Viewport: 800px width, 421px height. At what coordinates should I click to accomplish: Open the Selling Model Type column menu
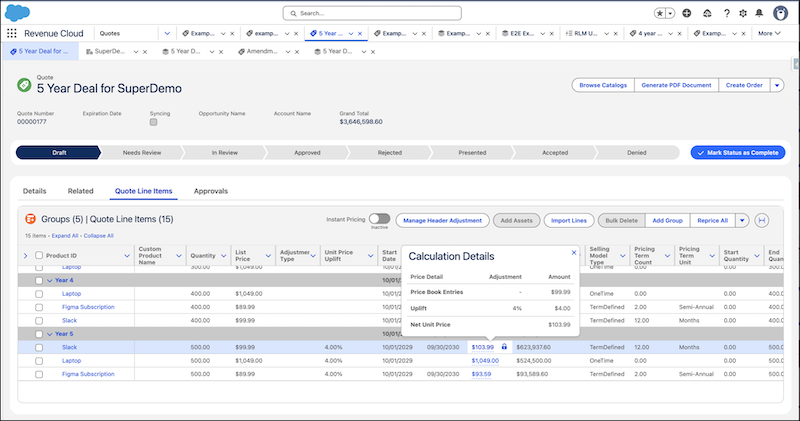pos(622,256)
